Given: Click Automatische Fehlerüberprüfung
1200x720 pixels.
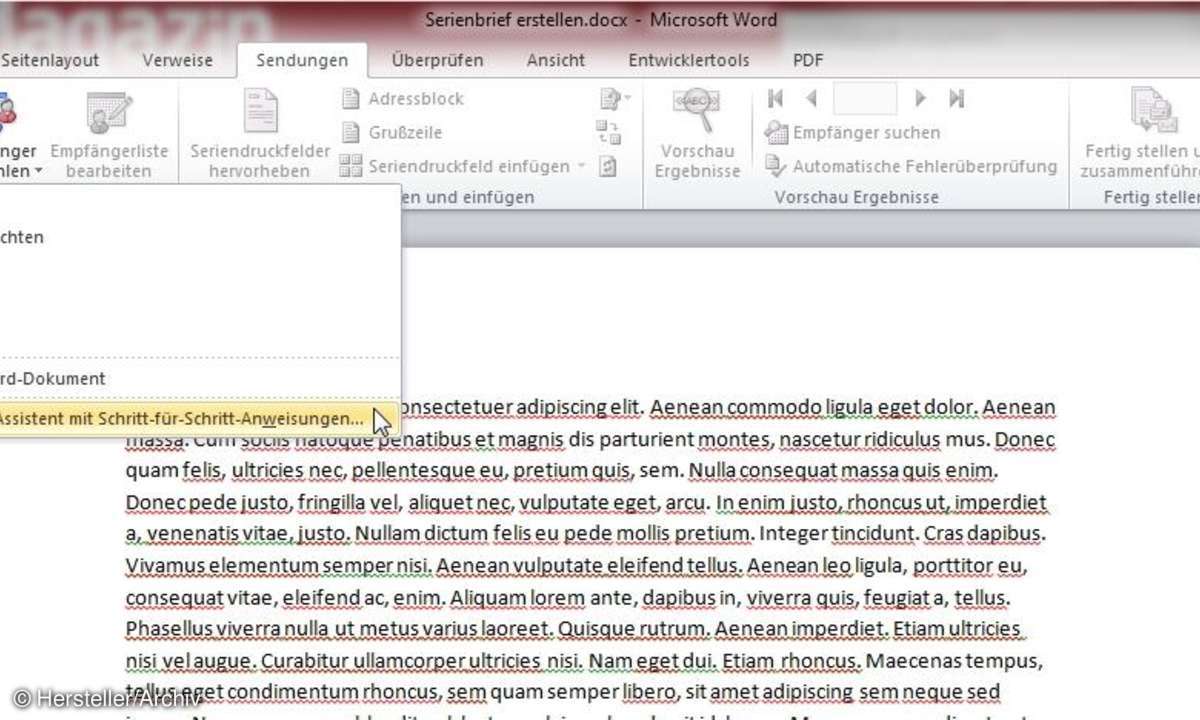Looking at the screenshot, I should (x=911, y=166).
